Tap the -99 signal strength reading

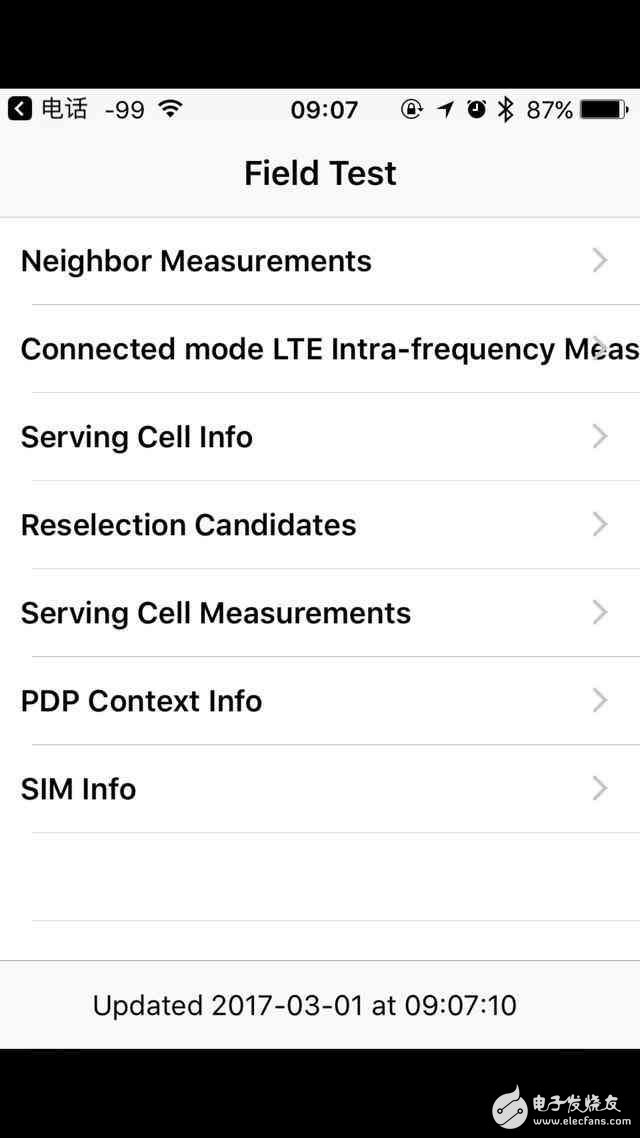point(125,110)
